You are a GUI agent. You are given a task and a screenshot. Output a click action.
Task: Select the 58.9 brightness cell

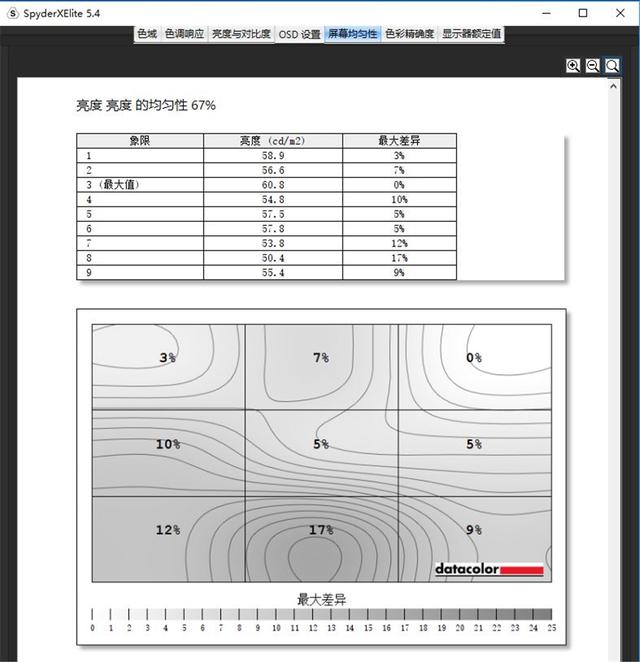click(x=273, y=155)
